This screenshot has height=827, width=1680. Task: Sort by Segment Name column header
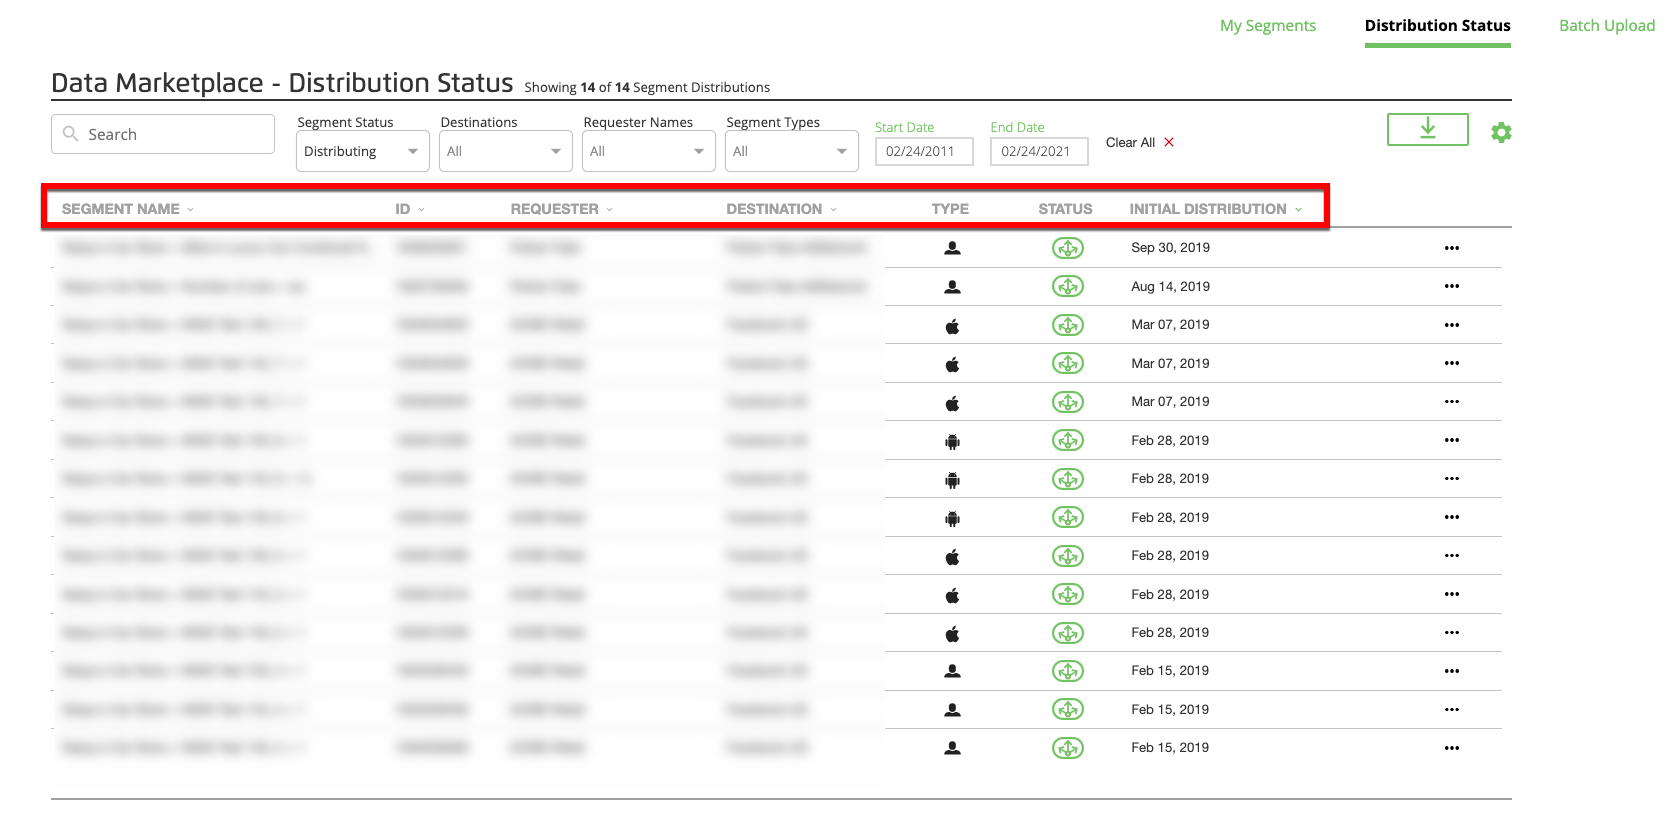(127, 209)
